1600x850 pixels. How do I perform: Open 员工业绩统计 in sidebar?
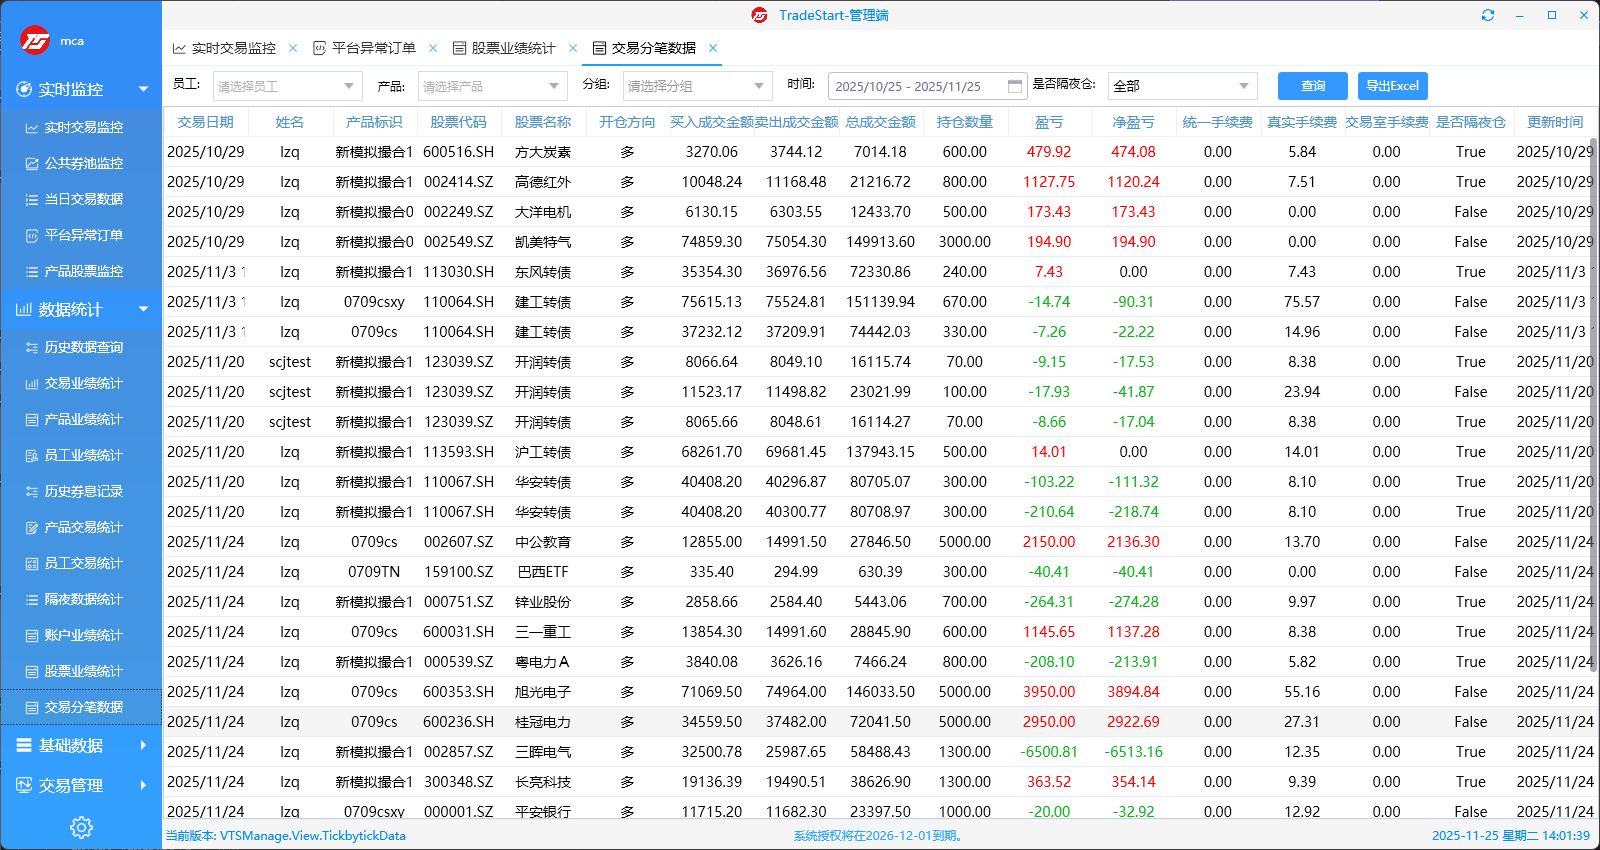pos(81,455)
